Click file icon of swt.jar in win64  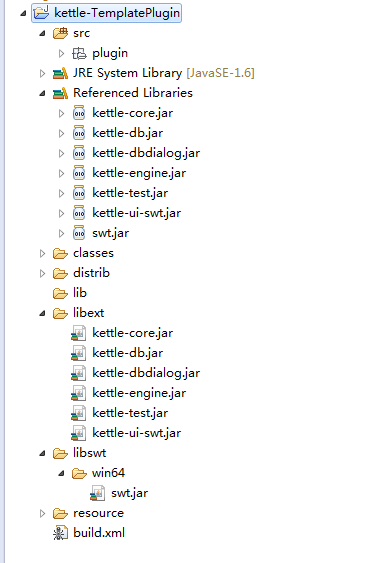98,493
